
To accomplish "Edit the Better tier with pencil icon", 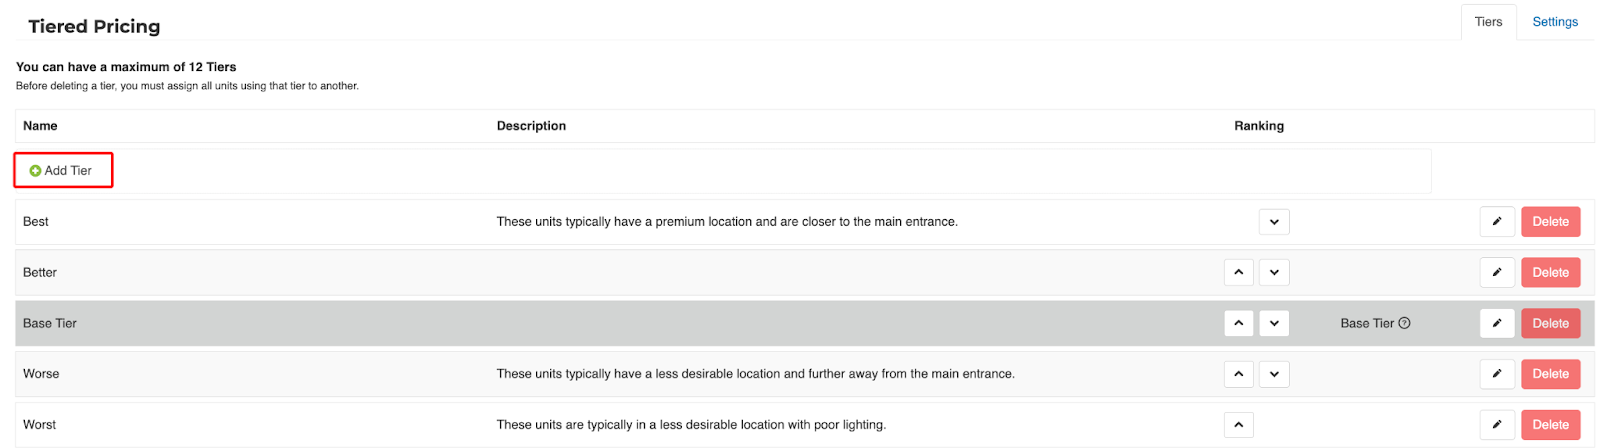I will (1496, 272).
